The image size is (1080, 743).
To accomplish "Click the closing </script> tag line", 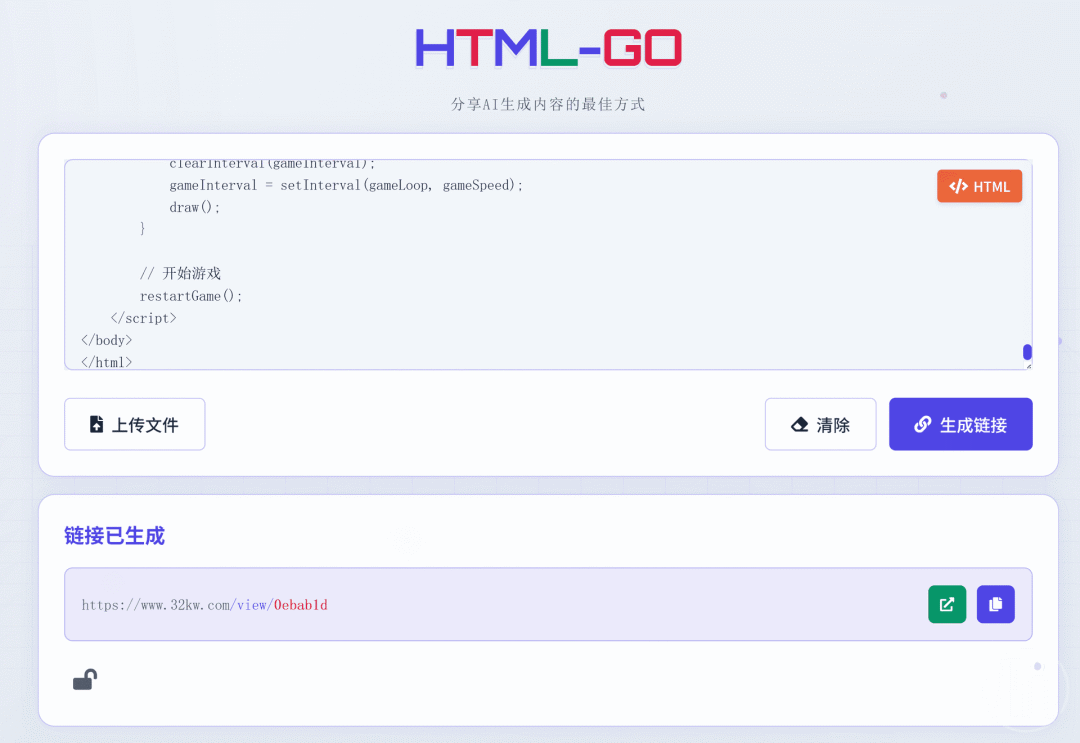I will click(x=143, y=318).
